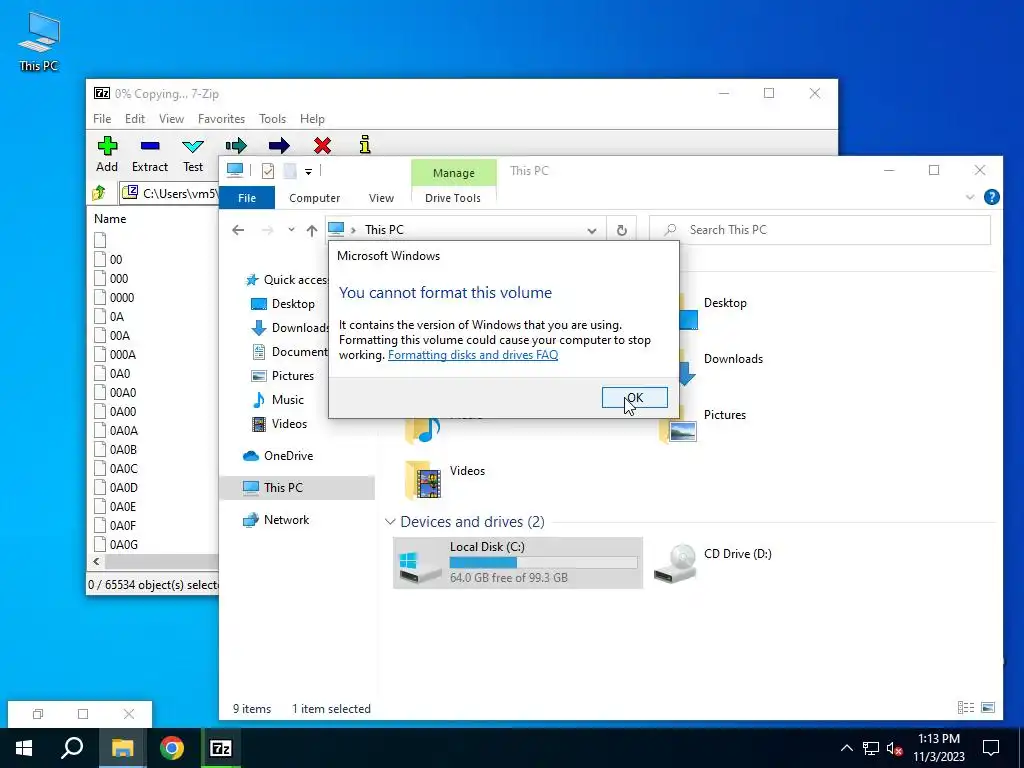Select Videos in navigation pane

pyautogui.click(x=280, y=424)
